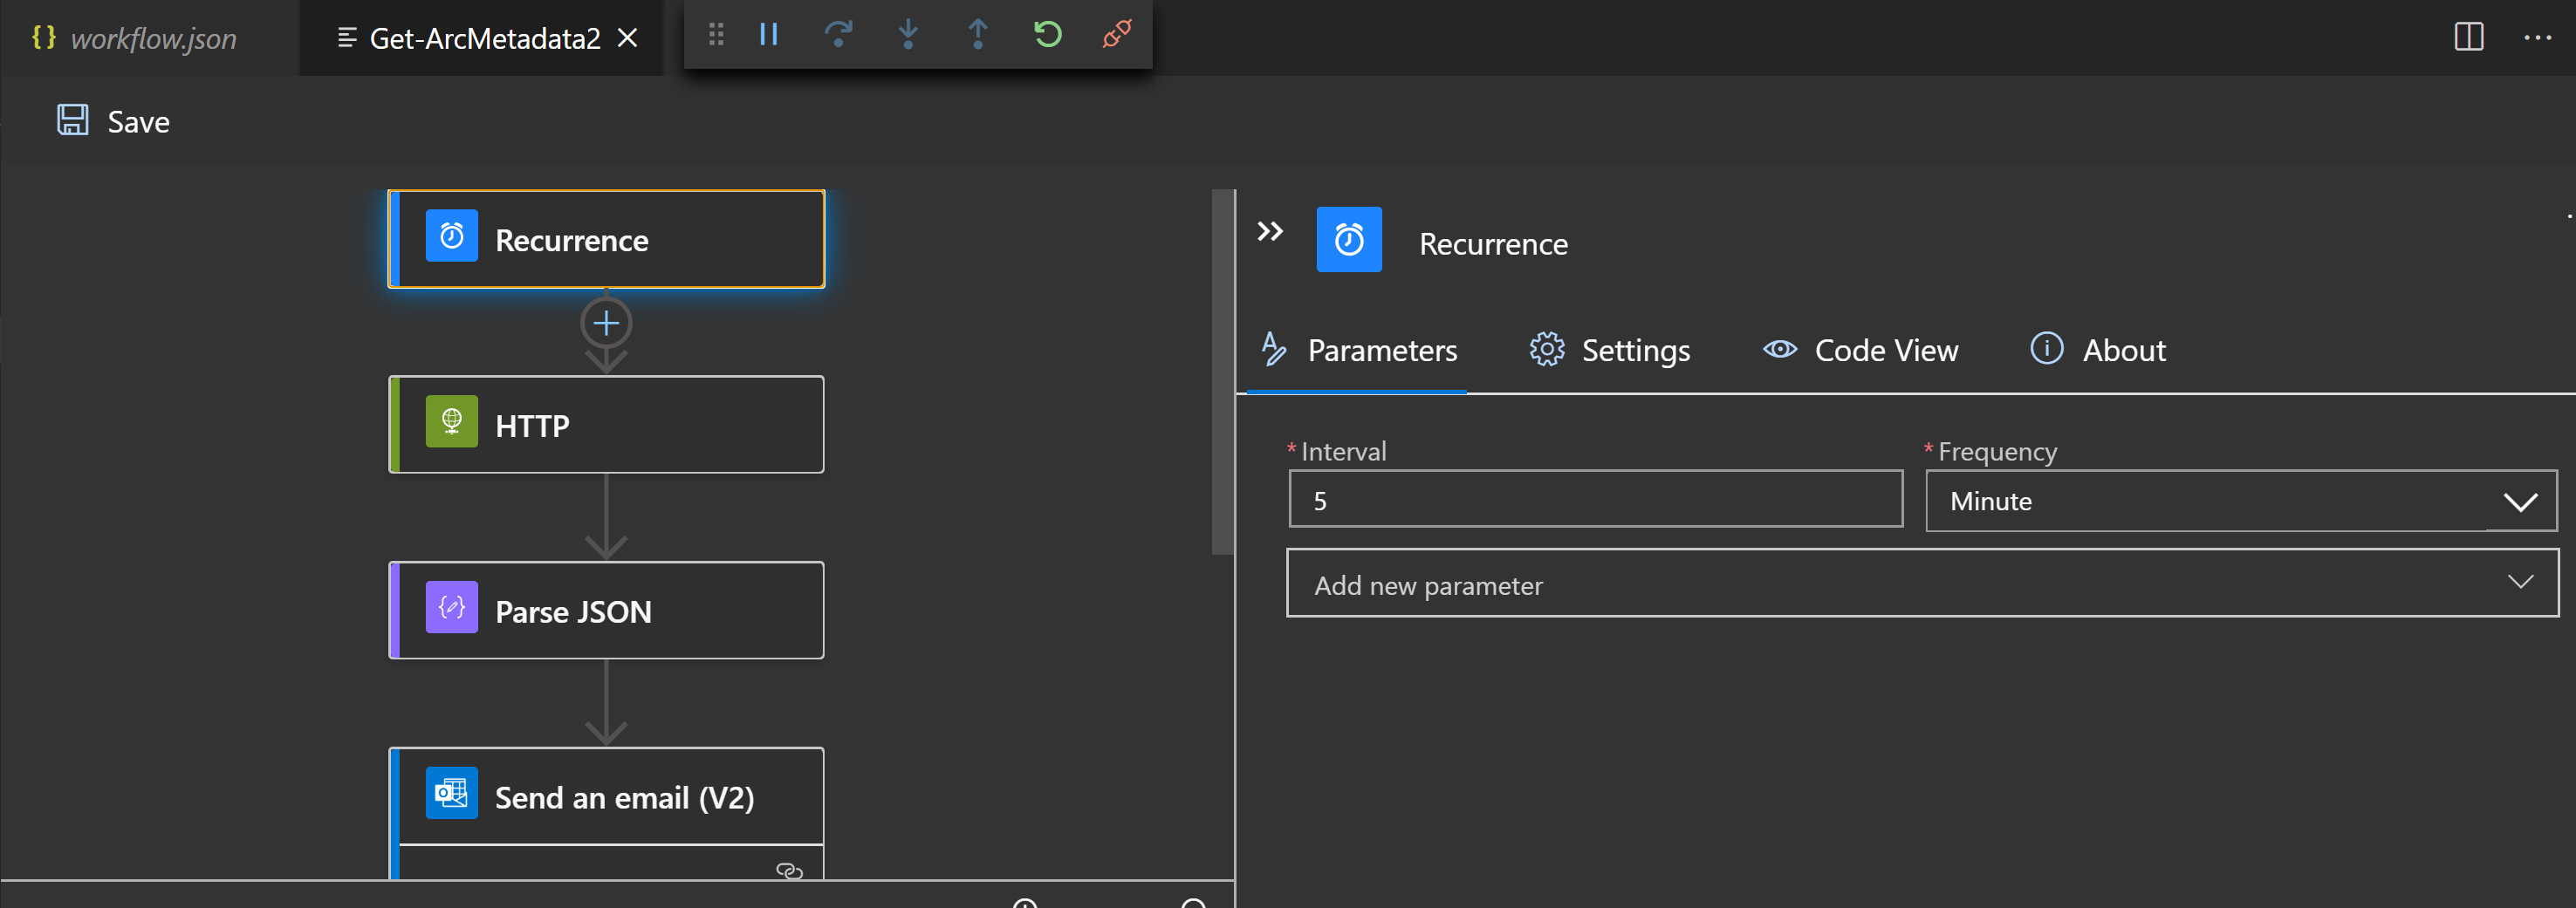Pause the running debug session
Screen dimensions: 2576x908
(x=768, y=35)
